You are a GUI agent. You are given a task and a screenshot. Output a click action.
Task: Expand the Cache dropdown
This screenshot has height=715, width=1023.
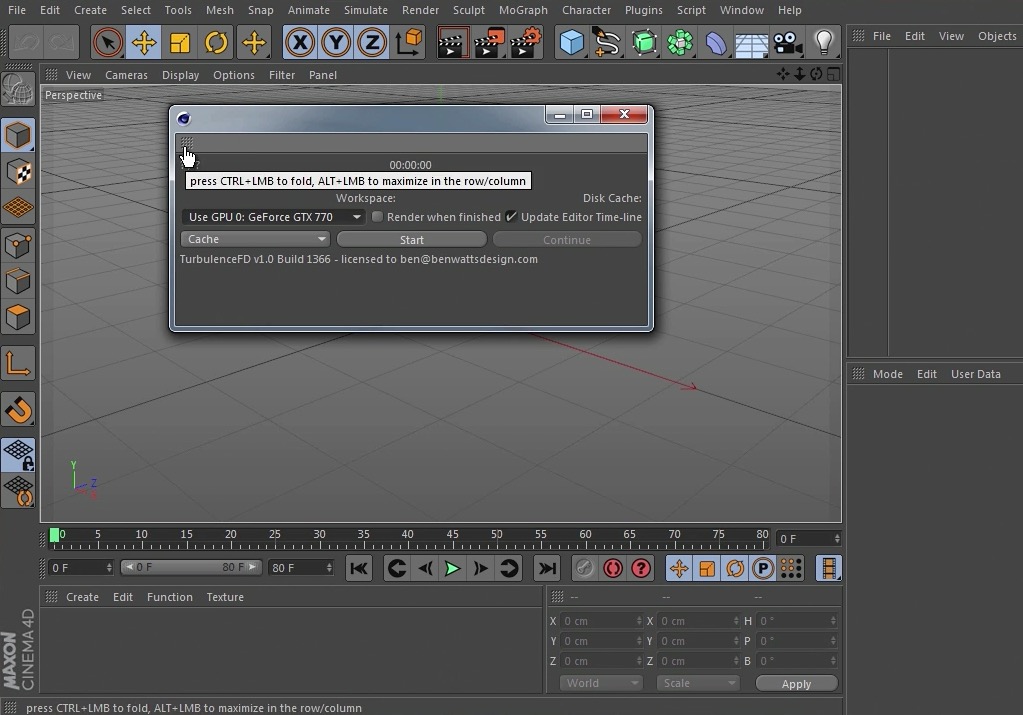click(x=256, y=239)
